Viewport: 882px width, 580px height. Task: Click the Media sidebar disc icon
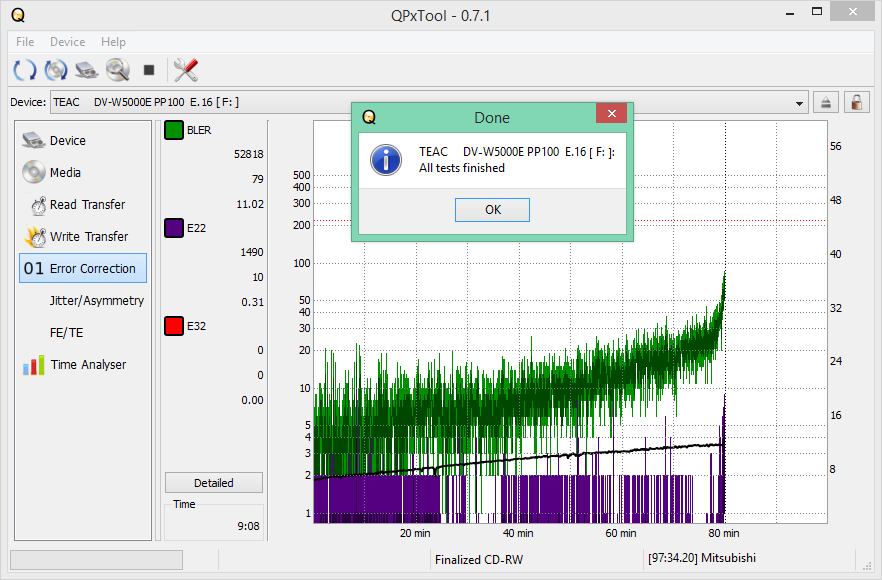(33, 172)
